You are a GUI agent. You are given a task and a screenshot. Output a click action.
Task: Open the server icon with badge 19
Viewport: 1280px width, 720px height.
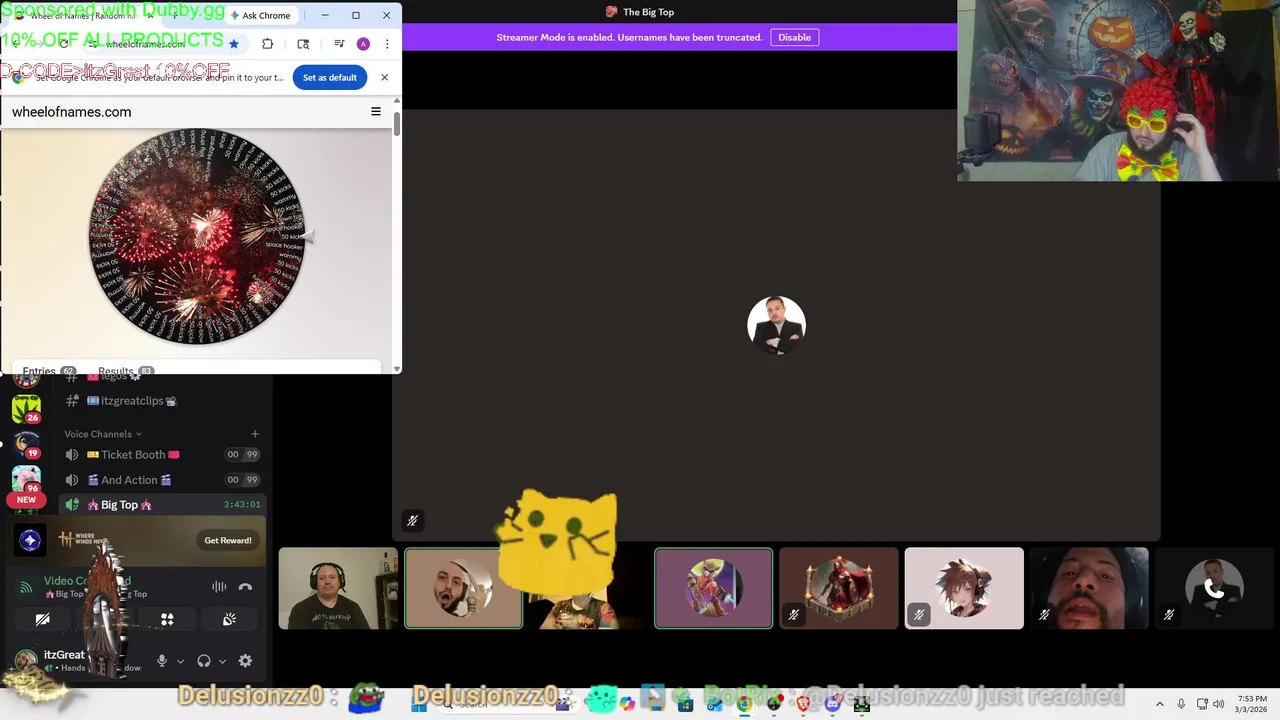point(27,445)
